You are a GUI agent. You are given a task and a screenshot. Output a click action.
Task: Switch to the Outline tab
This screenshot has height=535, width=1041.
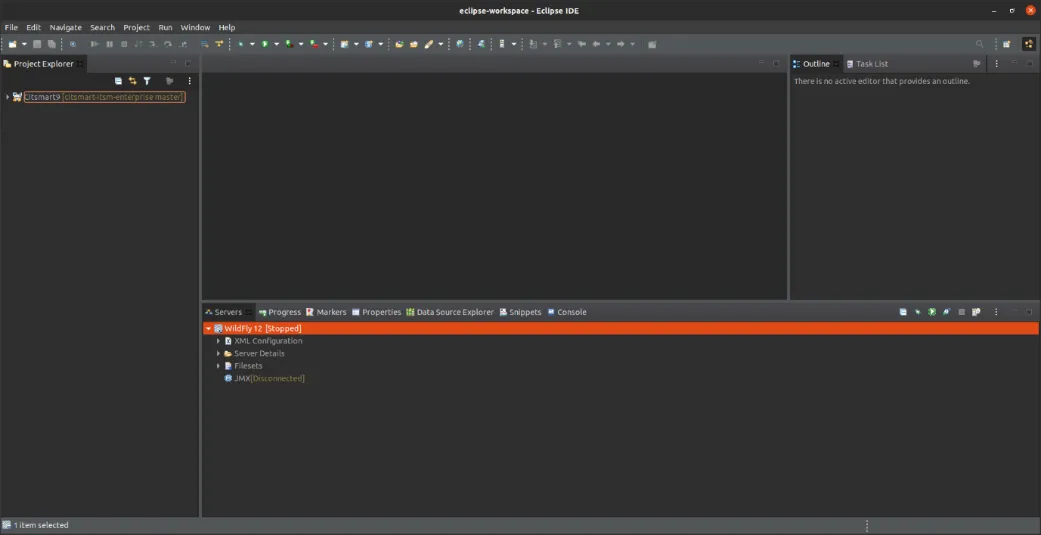tap(816, 64)
